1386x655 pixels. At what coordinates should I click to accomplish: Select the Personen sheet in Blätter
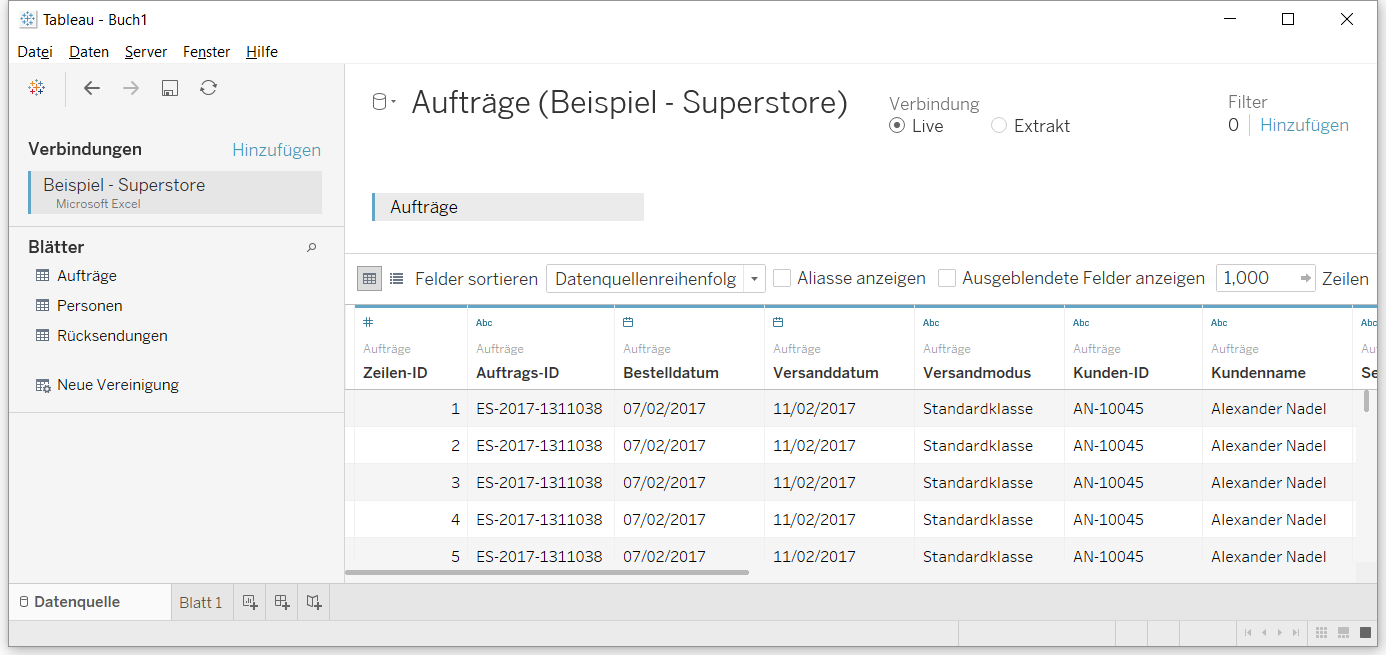tap(90, 306)
